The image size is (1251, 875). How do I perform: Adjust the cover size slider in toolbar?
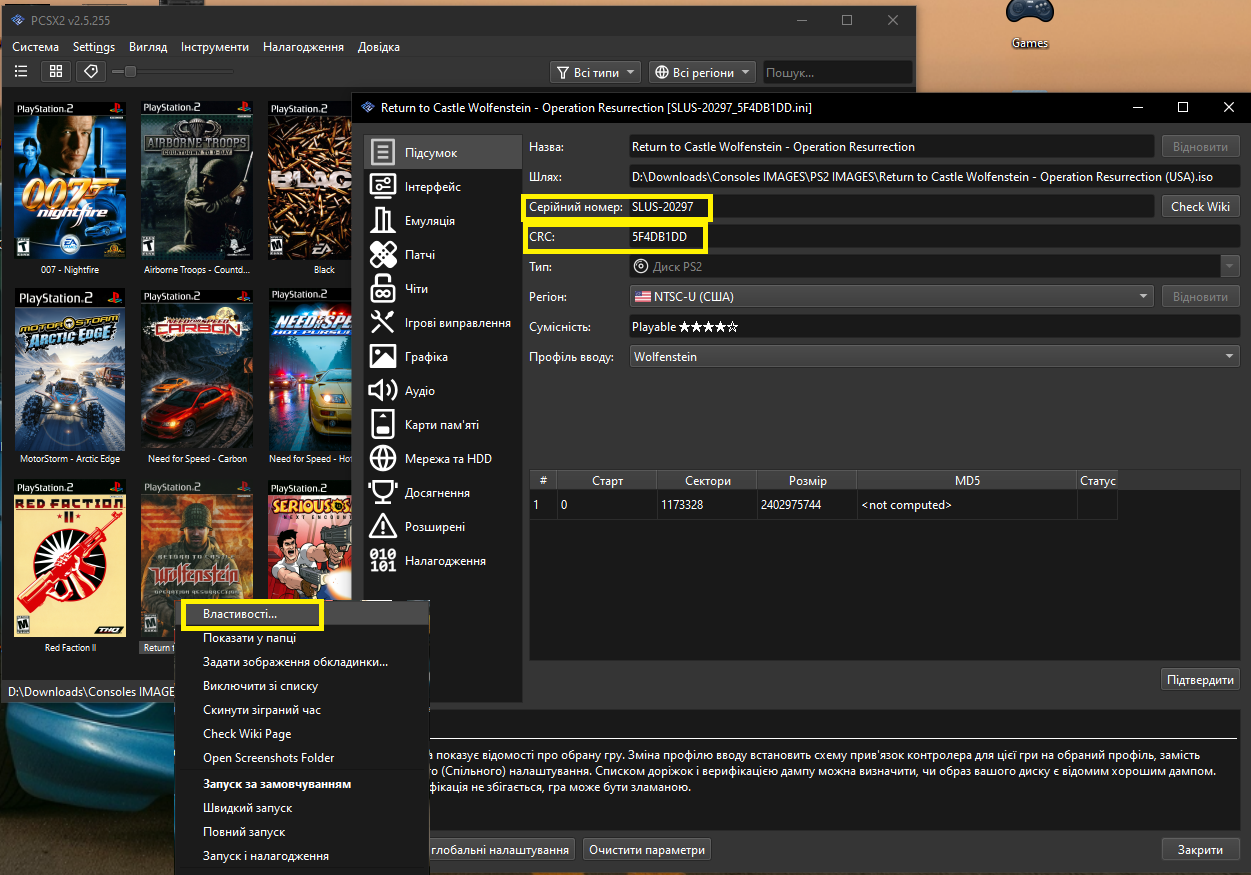(x=130, y=72)
